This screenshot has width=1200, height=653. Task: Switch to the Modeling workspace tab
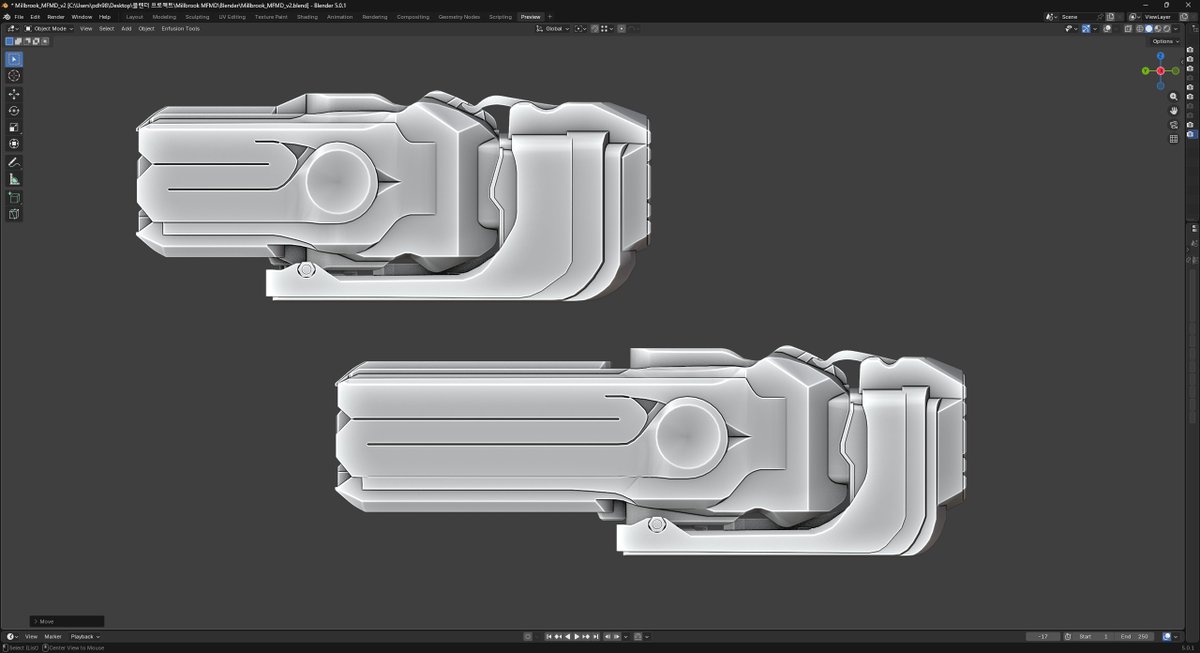point(164,17)
